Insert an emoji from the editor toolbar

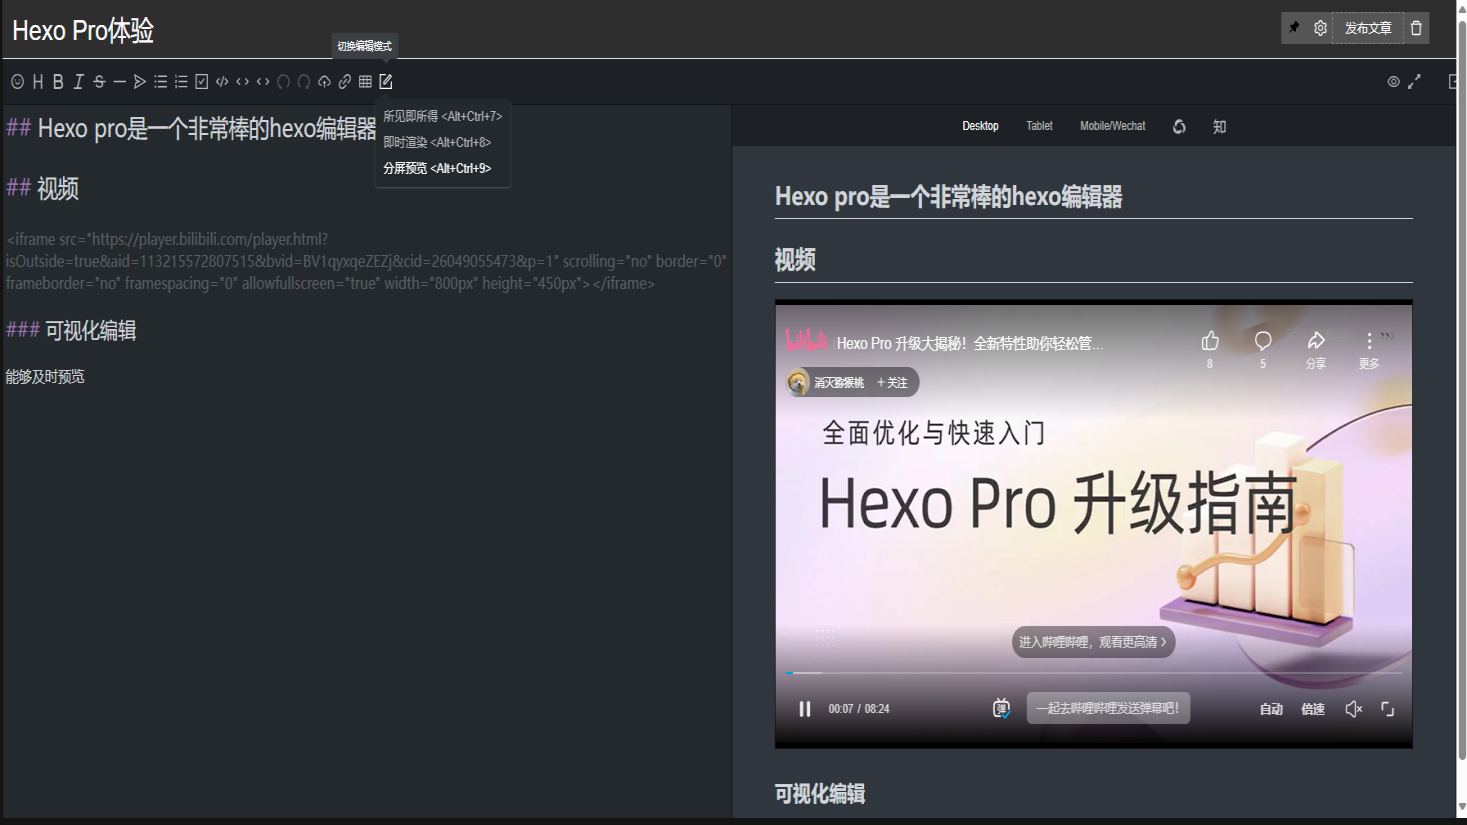18,82
